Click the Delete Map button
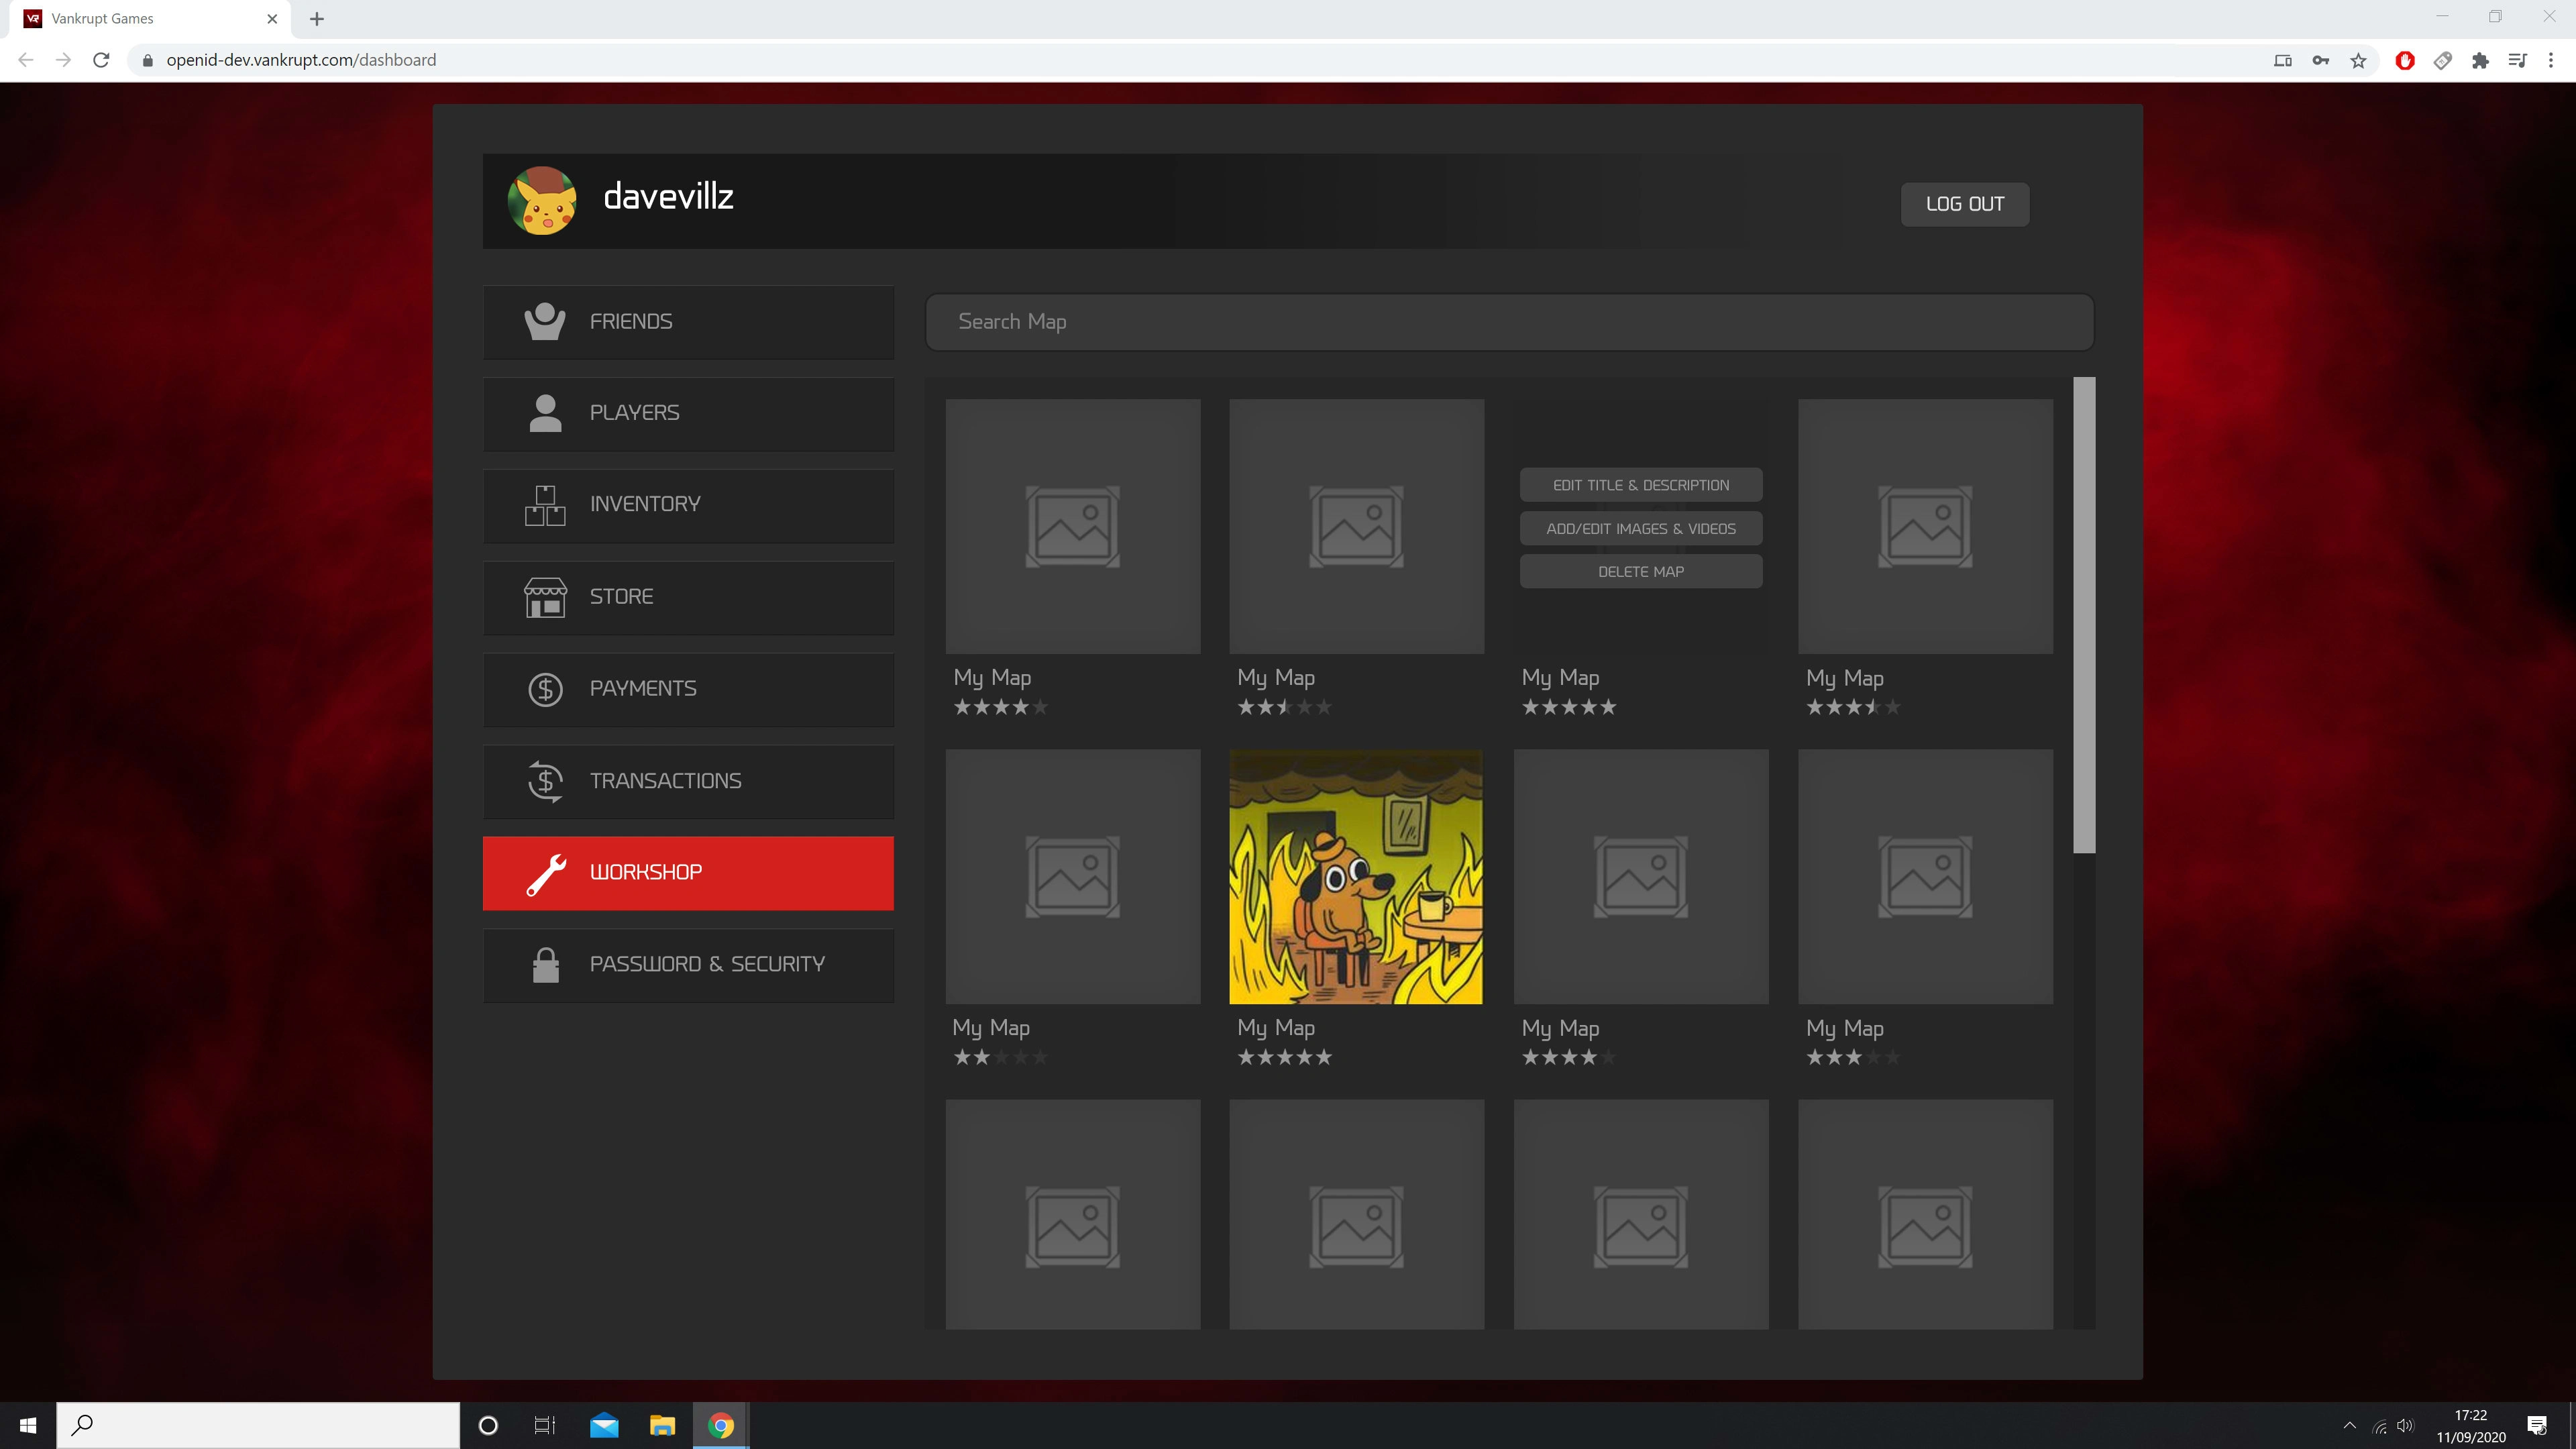 (x=1640, y=571)
